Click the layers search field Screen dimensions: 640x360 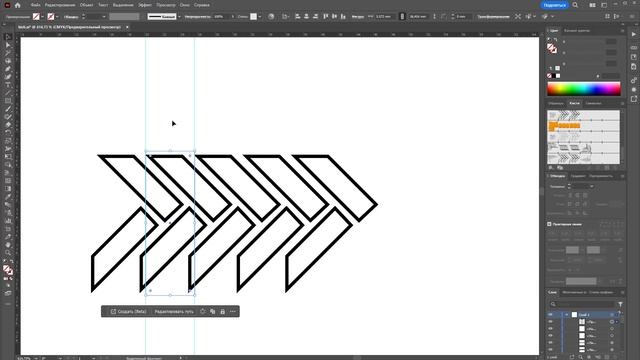pos(582,304)
